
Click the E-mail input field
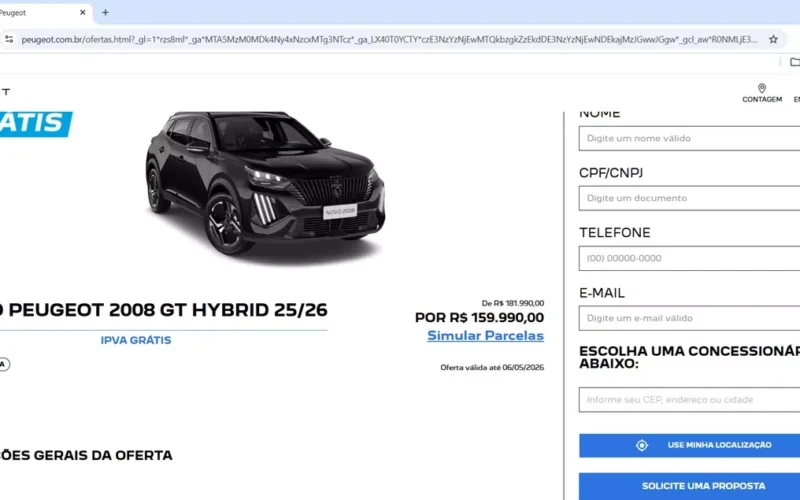point(689,318)
